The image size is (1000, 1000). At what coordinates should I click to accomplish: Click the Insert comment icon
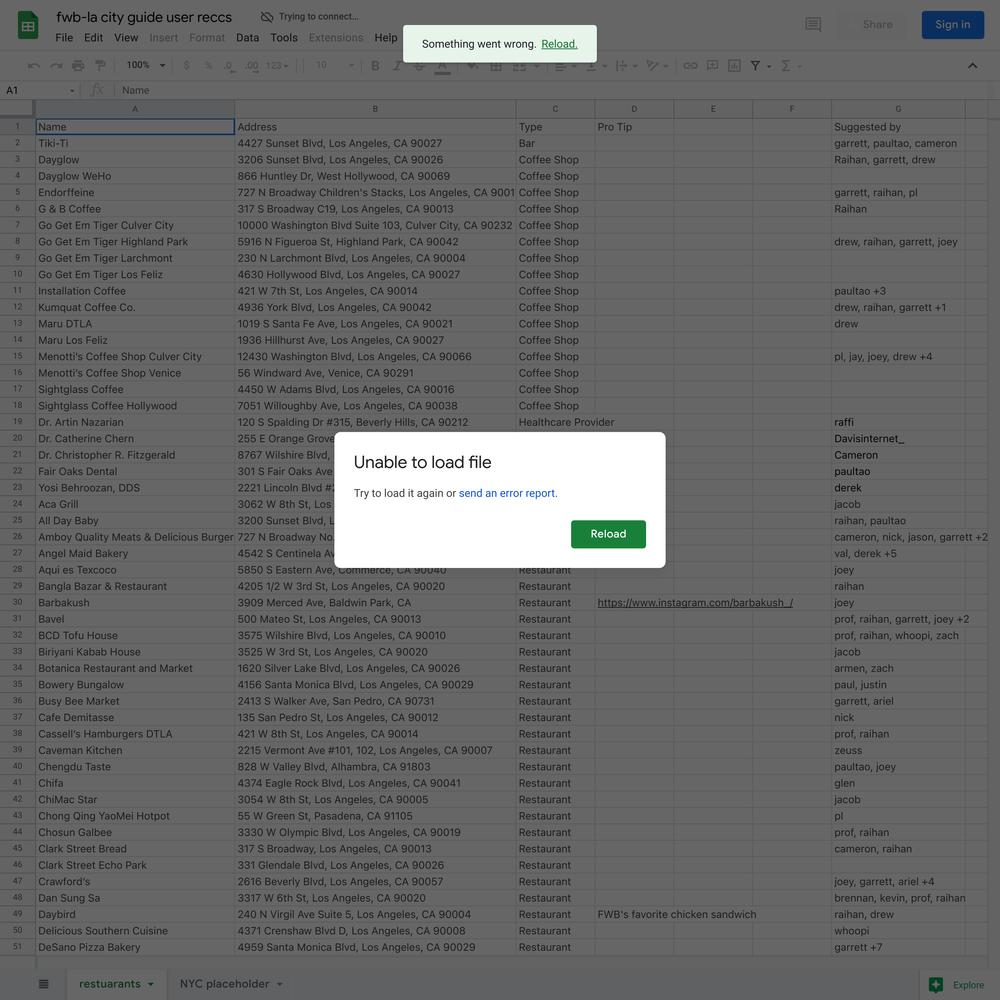[712, 66]
